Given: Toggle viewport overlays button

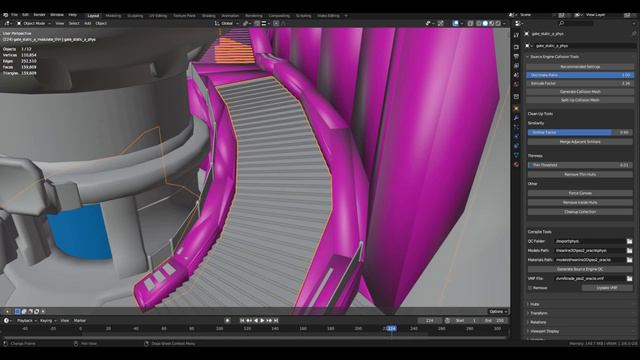Looking at the screenshot, I should click(x=456, y=24).
